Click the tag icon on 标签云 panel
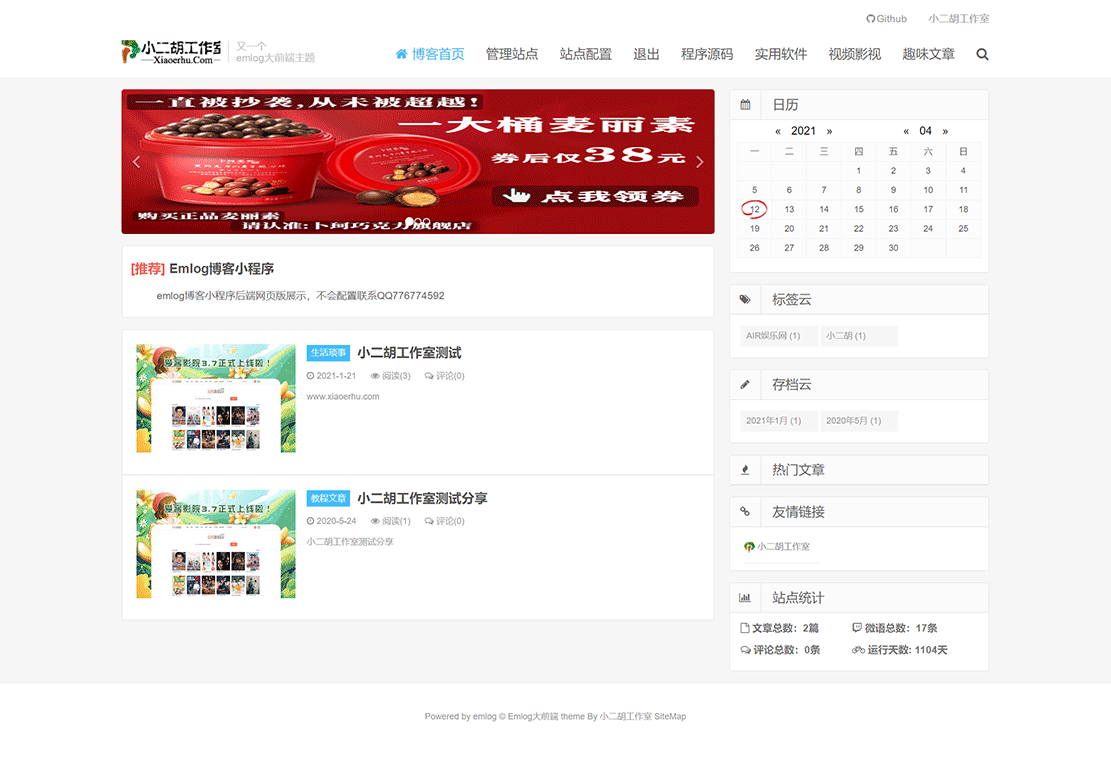The image size is (1111, 757). pos(745,299)
